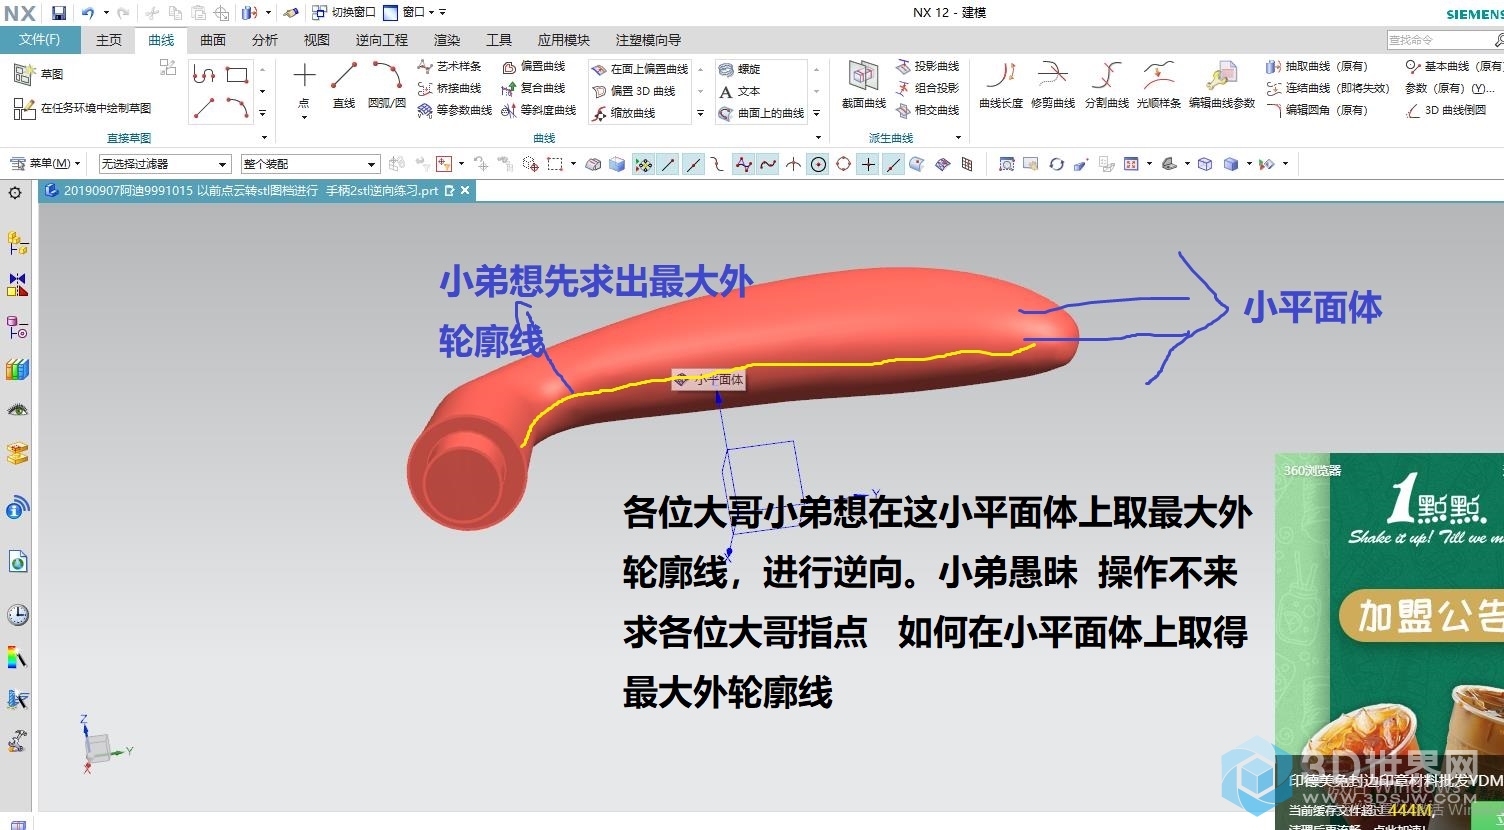The width and height of the screenshot is (1504, 830).
Task: Switch to the 应用模块 application tab
Action: click(564, 40)
